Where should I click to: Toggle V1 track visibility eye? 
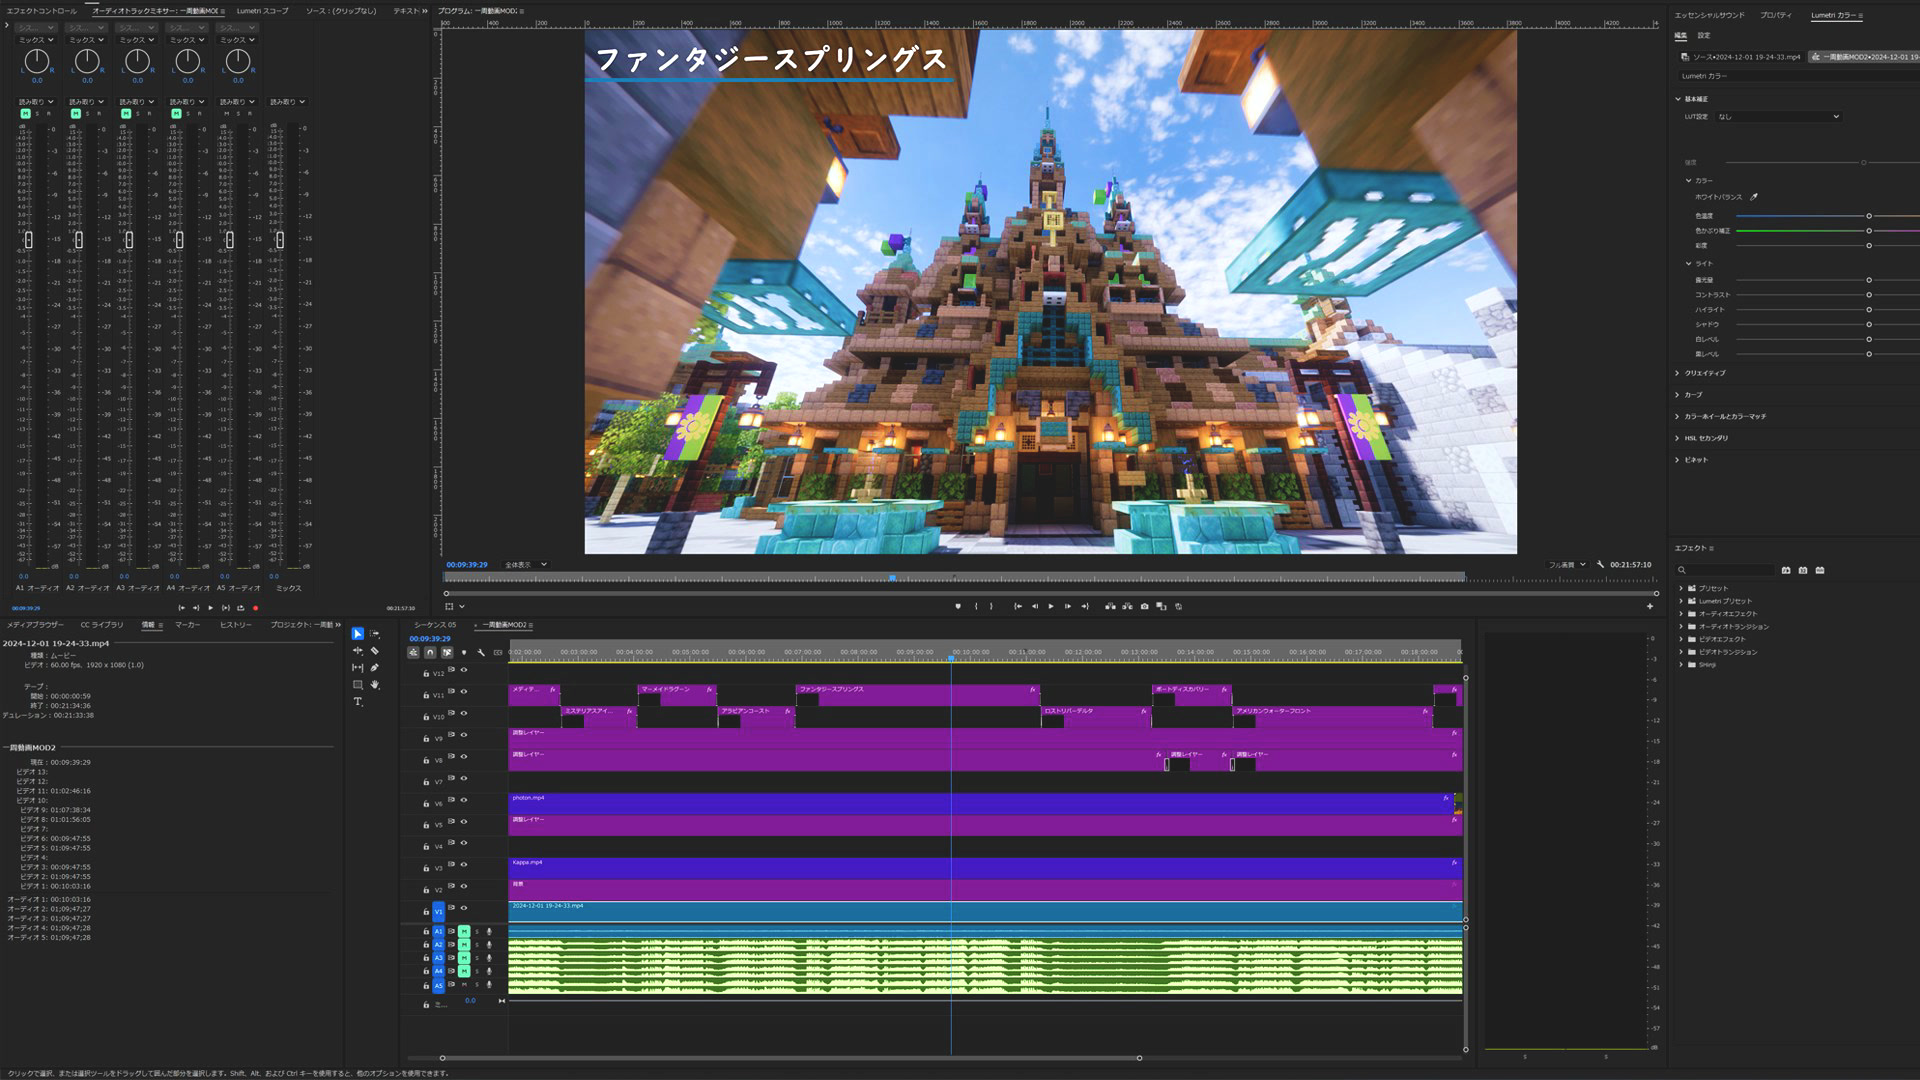point(464,908)
